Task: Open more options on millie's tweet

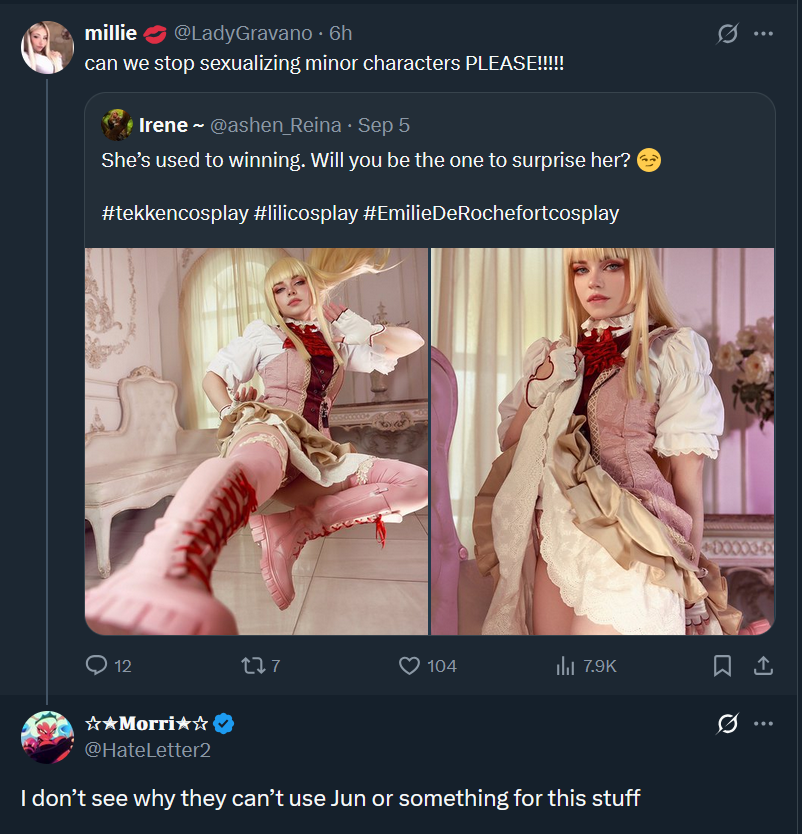Action: [x=763, y=34]
